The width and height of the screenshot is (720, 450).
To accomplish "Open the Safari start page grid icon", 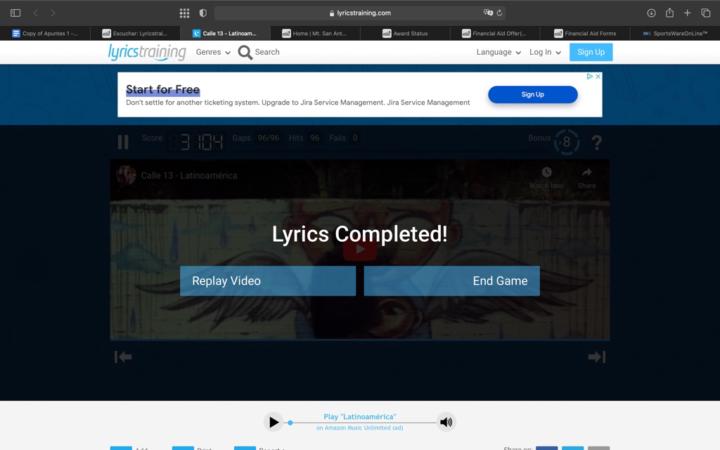I will click(184, 13).
